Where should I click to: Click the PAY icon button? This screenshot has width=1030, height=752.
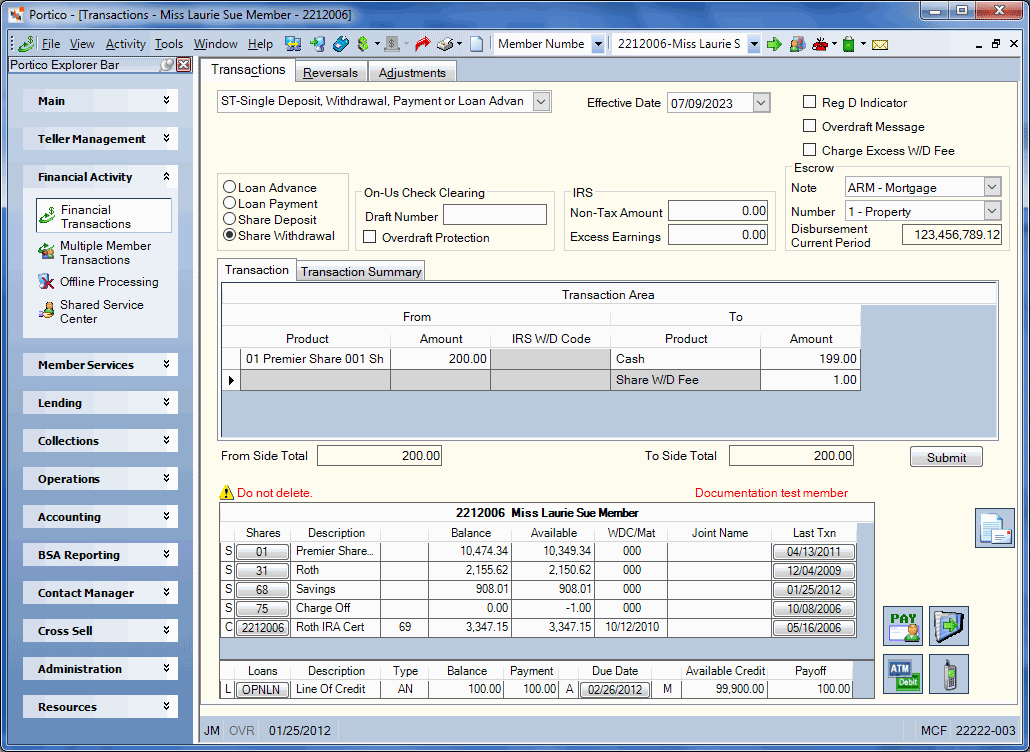[903, 625]
